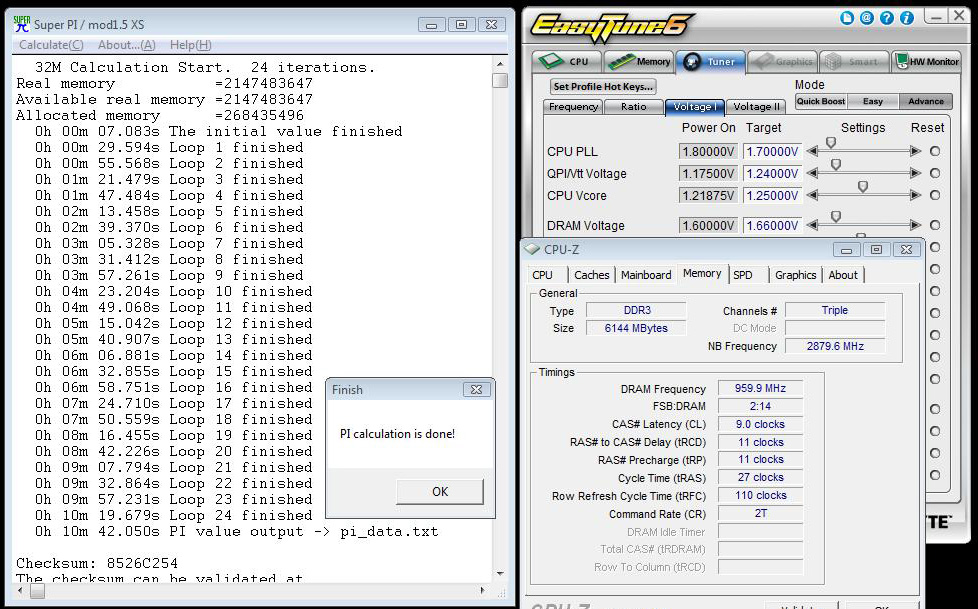Close the EasyTune6 window

tap(959, 16)
